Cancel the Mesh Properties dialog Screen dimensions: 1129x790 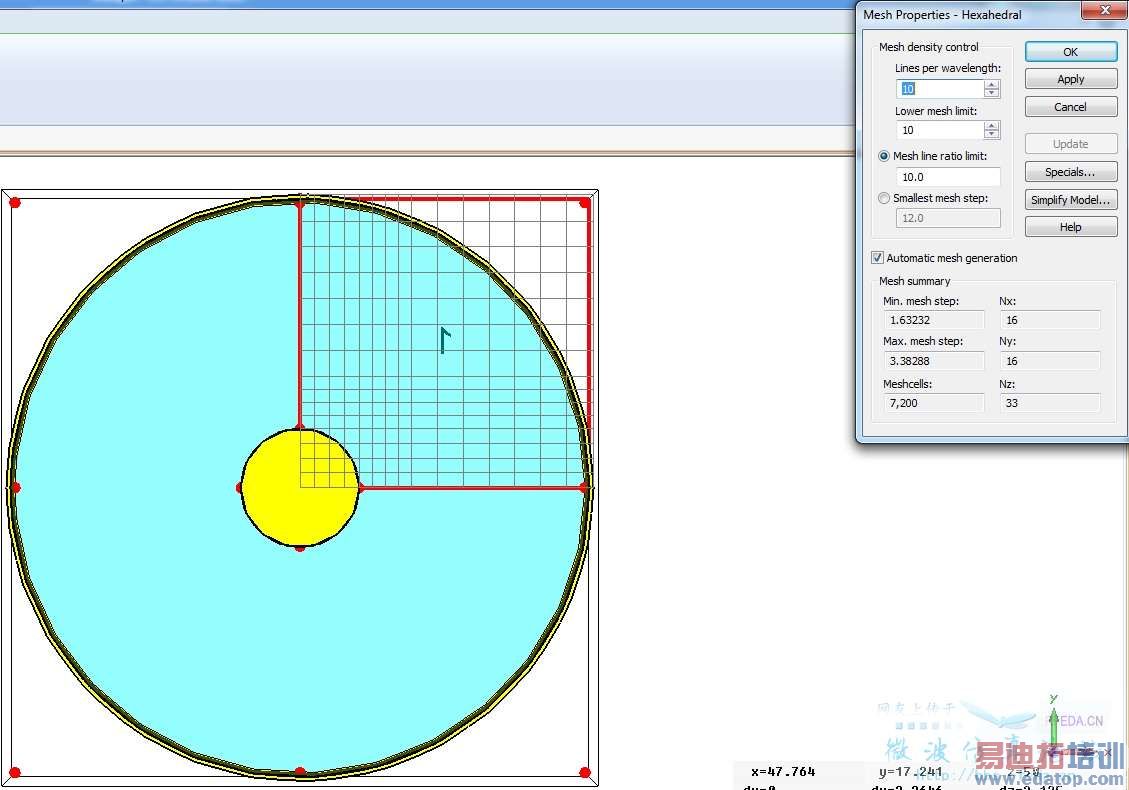pyautogui.click(x=1070, y=107)
